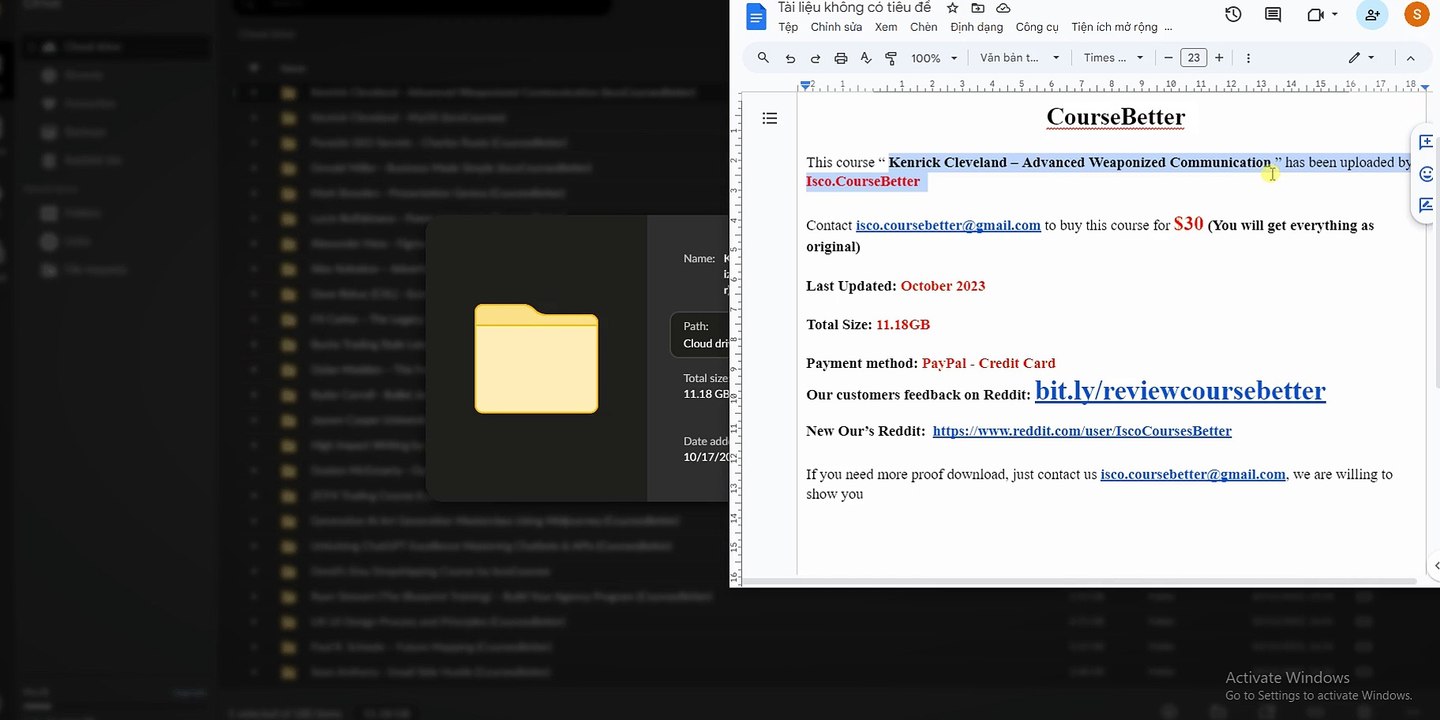
Task: Redo the action in Docs toolbar
Action: tap(816, 58)
